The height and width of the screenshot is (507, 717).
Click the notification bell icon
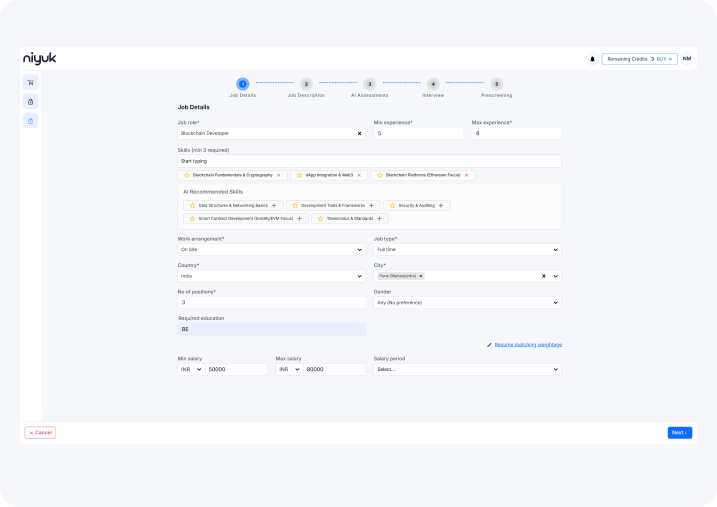pos(592,59)
